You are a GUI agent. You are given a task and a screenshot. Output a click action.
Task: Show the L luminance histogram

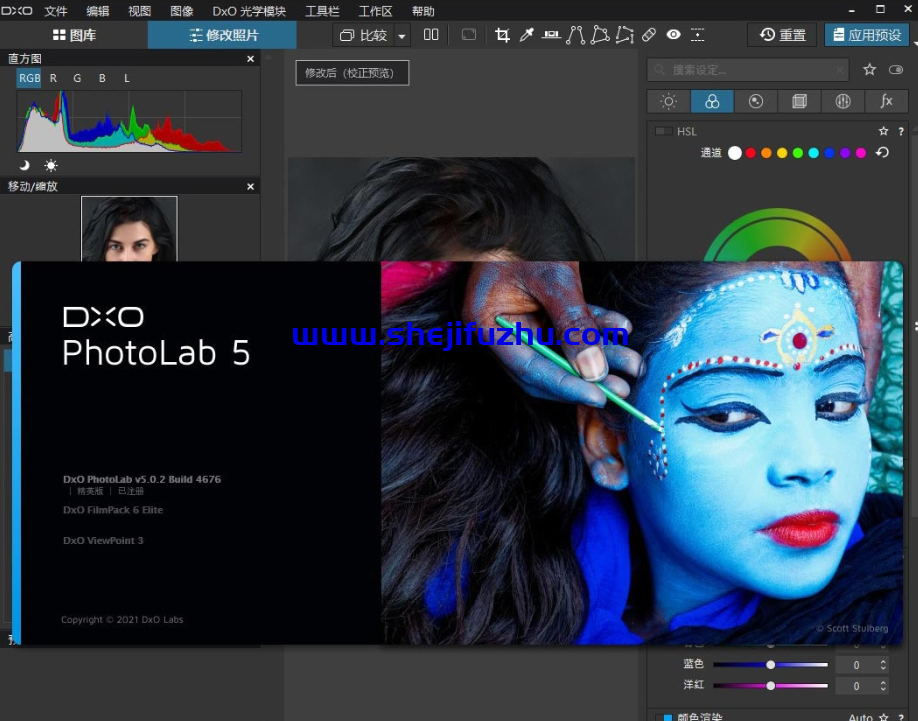(x=126, y=78)
